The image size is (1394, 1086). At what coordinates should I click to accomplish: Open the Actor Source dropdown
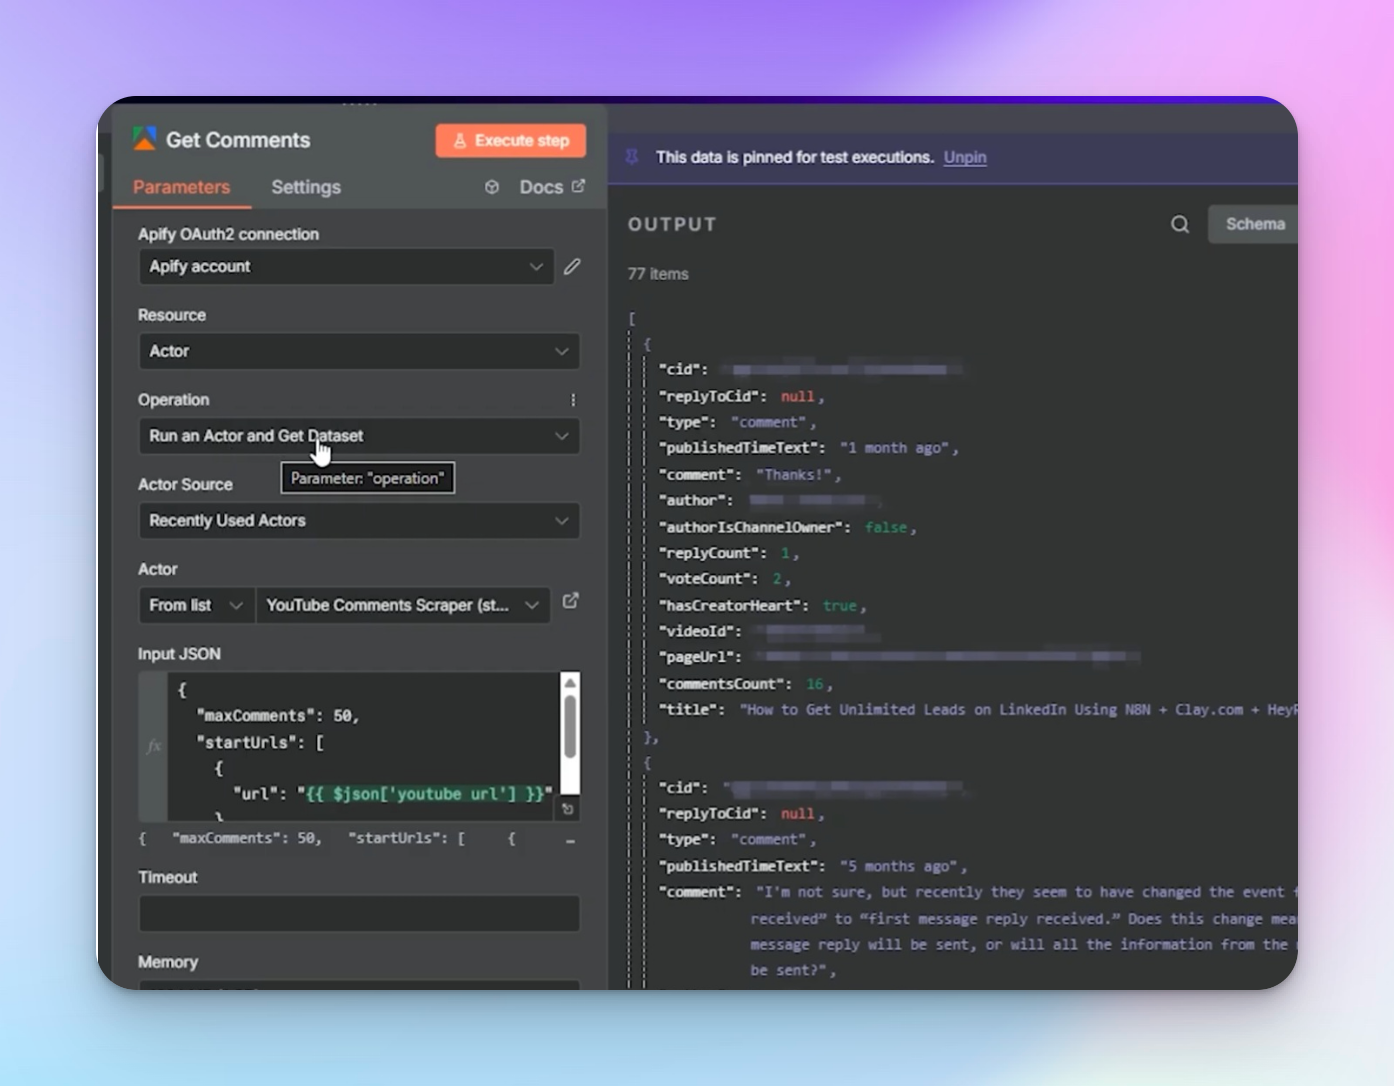coord(359,521)
